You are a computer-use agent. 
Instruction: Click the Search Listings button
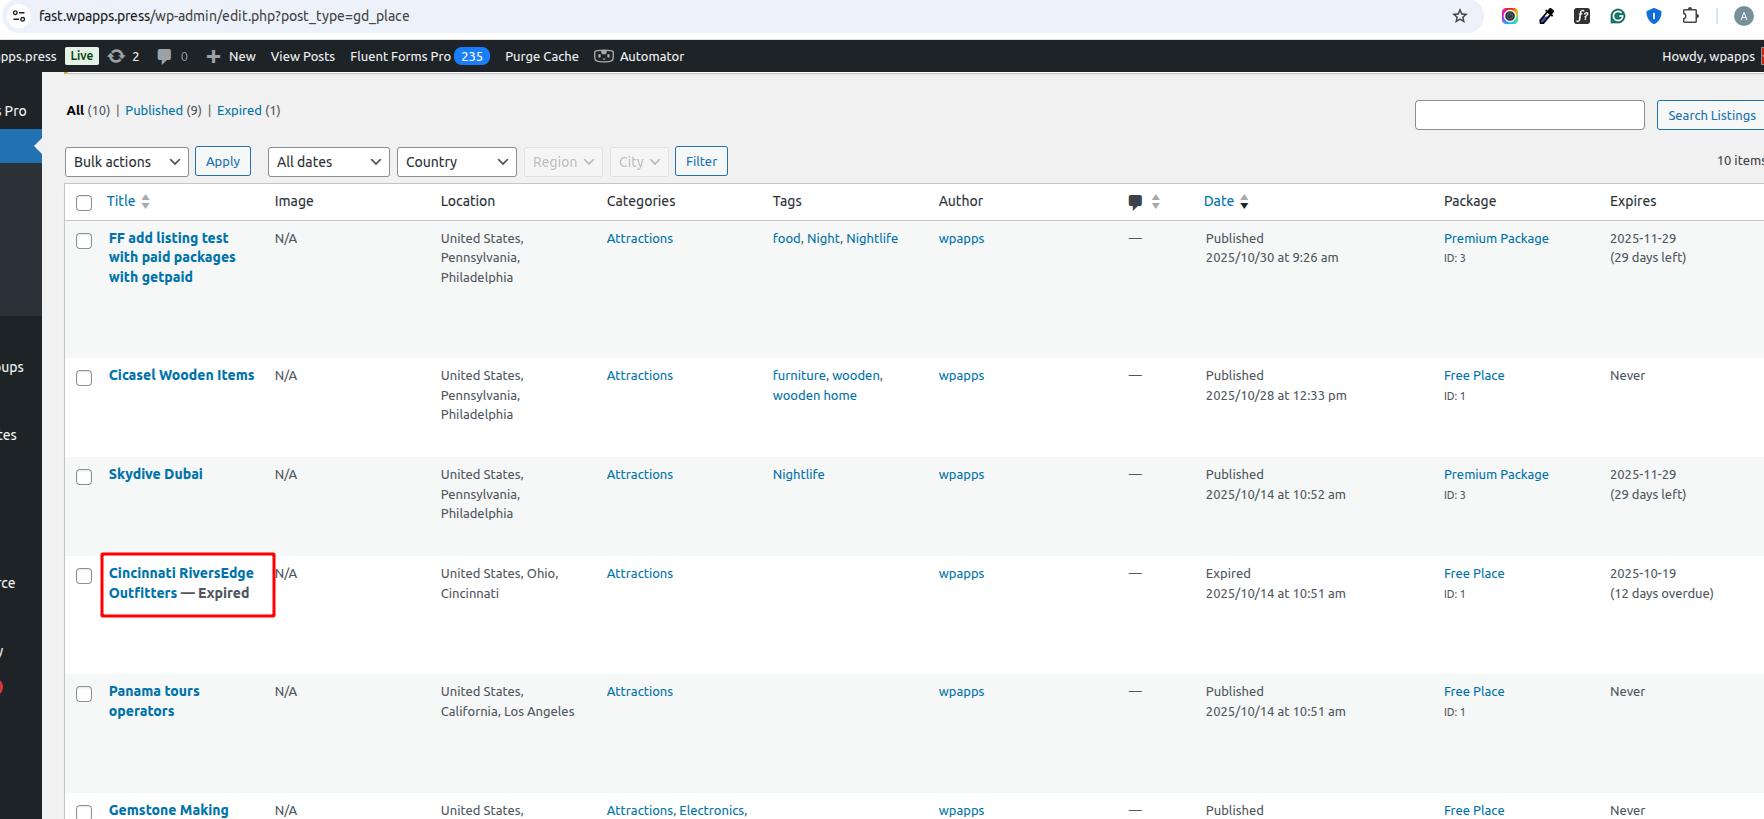coord(1710,115)
